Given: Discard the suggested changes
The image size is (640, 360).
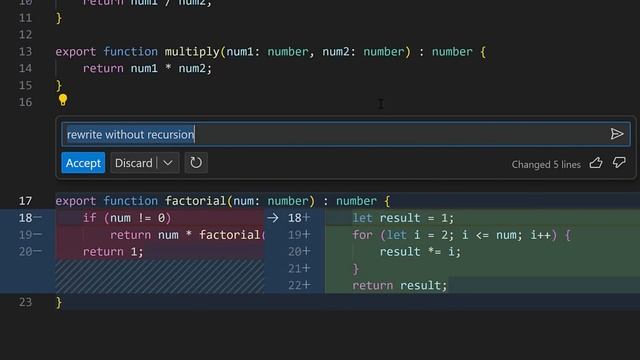Looking at the screenshot, I should point(133,163).
